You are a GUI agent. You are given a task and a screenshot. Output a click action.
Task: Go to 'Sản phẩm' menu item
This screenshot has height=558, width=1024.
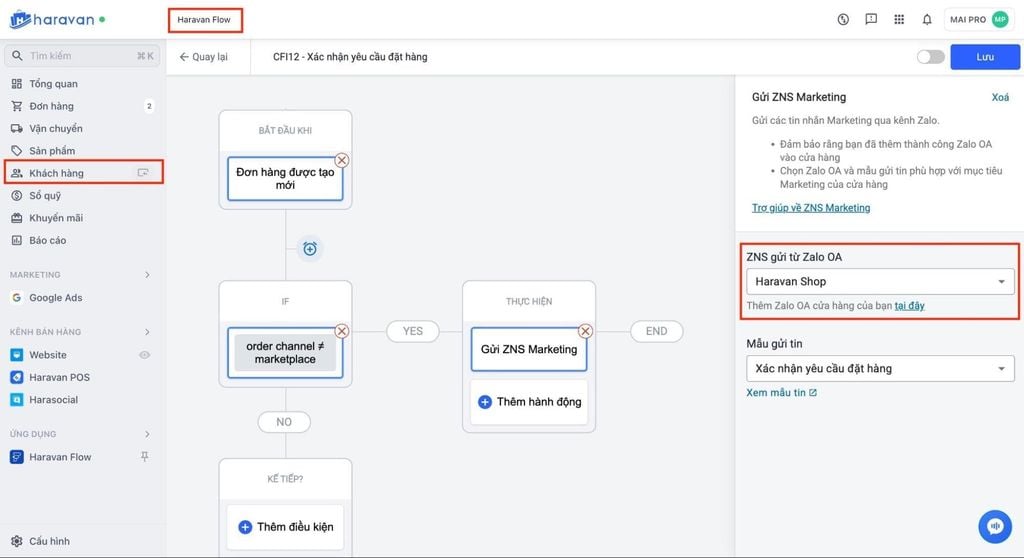52,151
